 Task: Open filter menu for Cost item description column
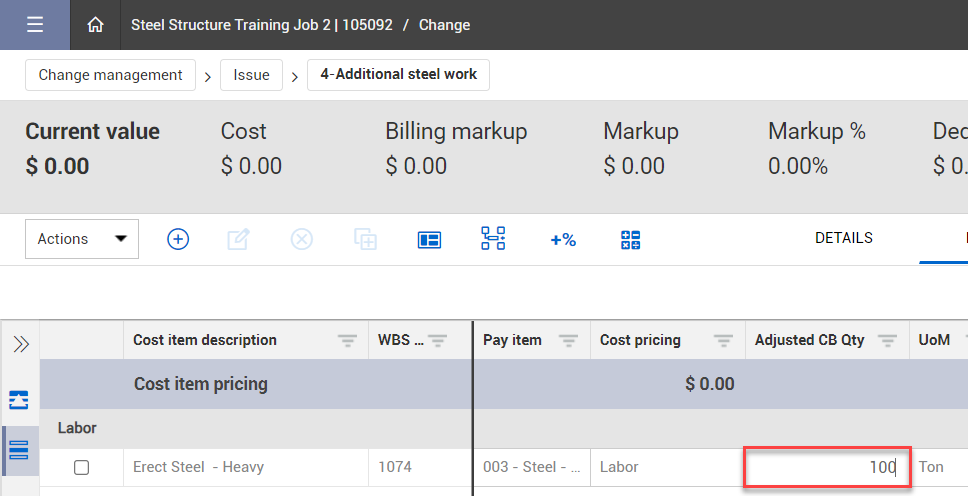point(348,341)
